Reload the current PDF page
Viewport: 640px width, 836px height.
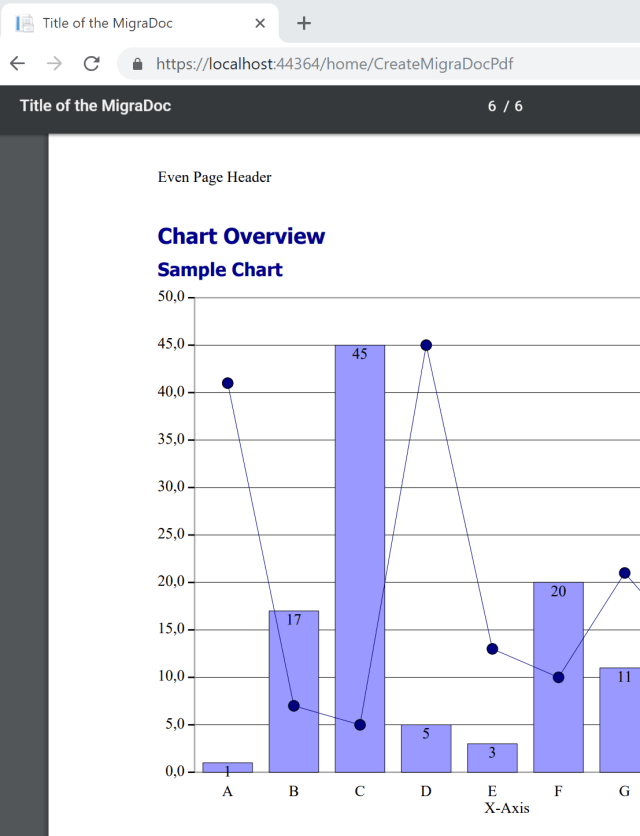tap(91, 64)
